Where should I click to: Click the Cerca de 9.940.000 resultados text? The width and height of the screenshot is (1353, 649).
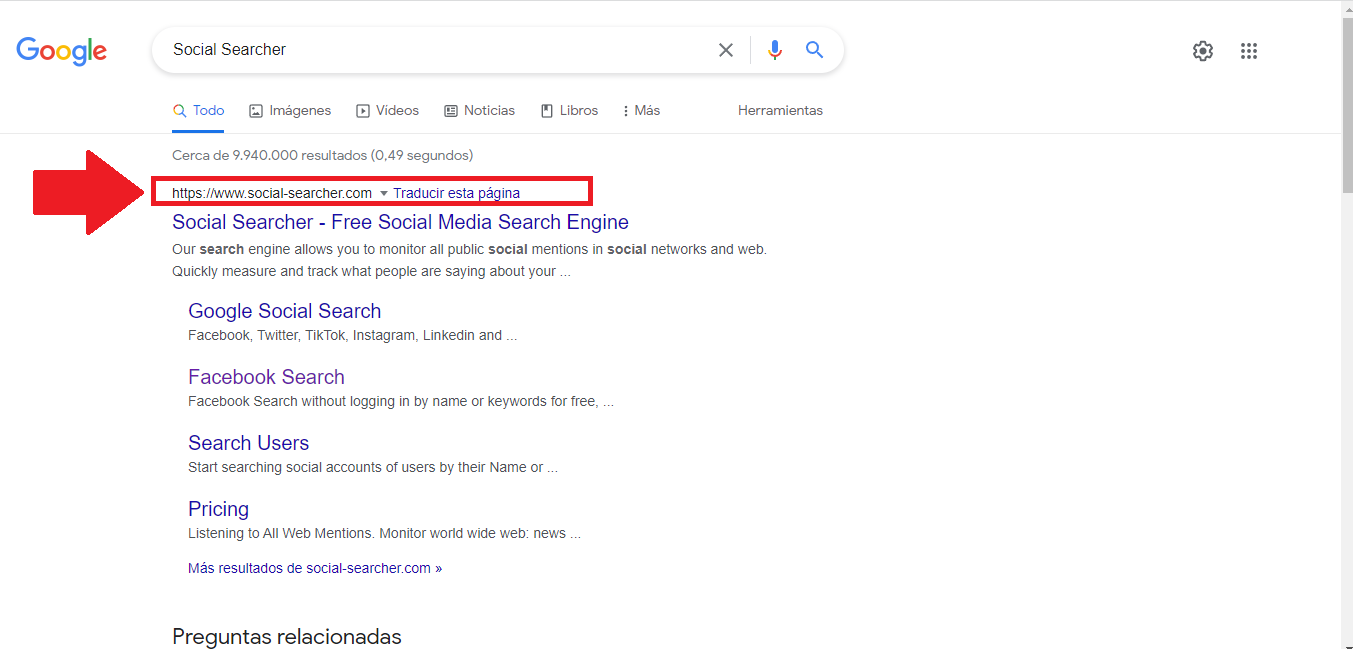pyautogui.click(x=322, y=155)
